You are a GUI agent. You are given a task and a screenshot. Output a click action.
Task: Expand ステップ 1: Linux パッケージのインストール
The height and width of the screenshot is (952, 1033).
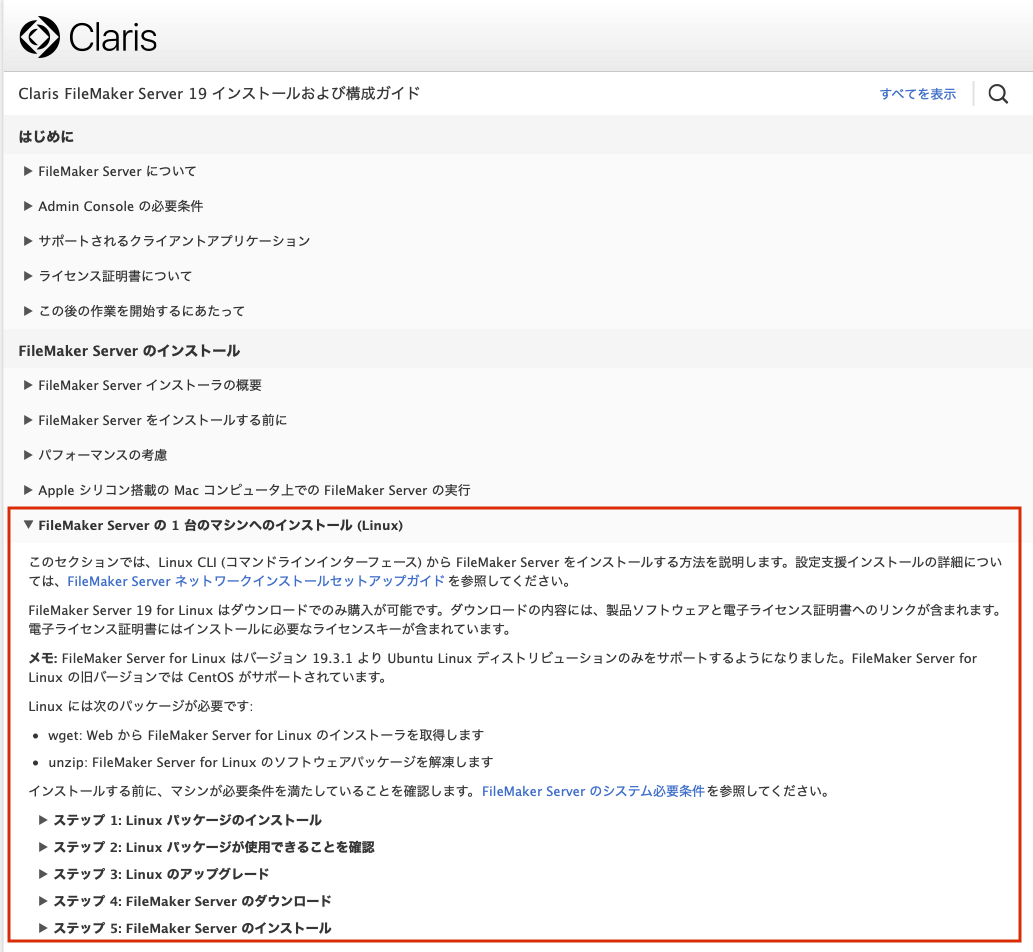pyautogui.click(x=186, y=820)
